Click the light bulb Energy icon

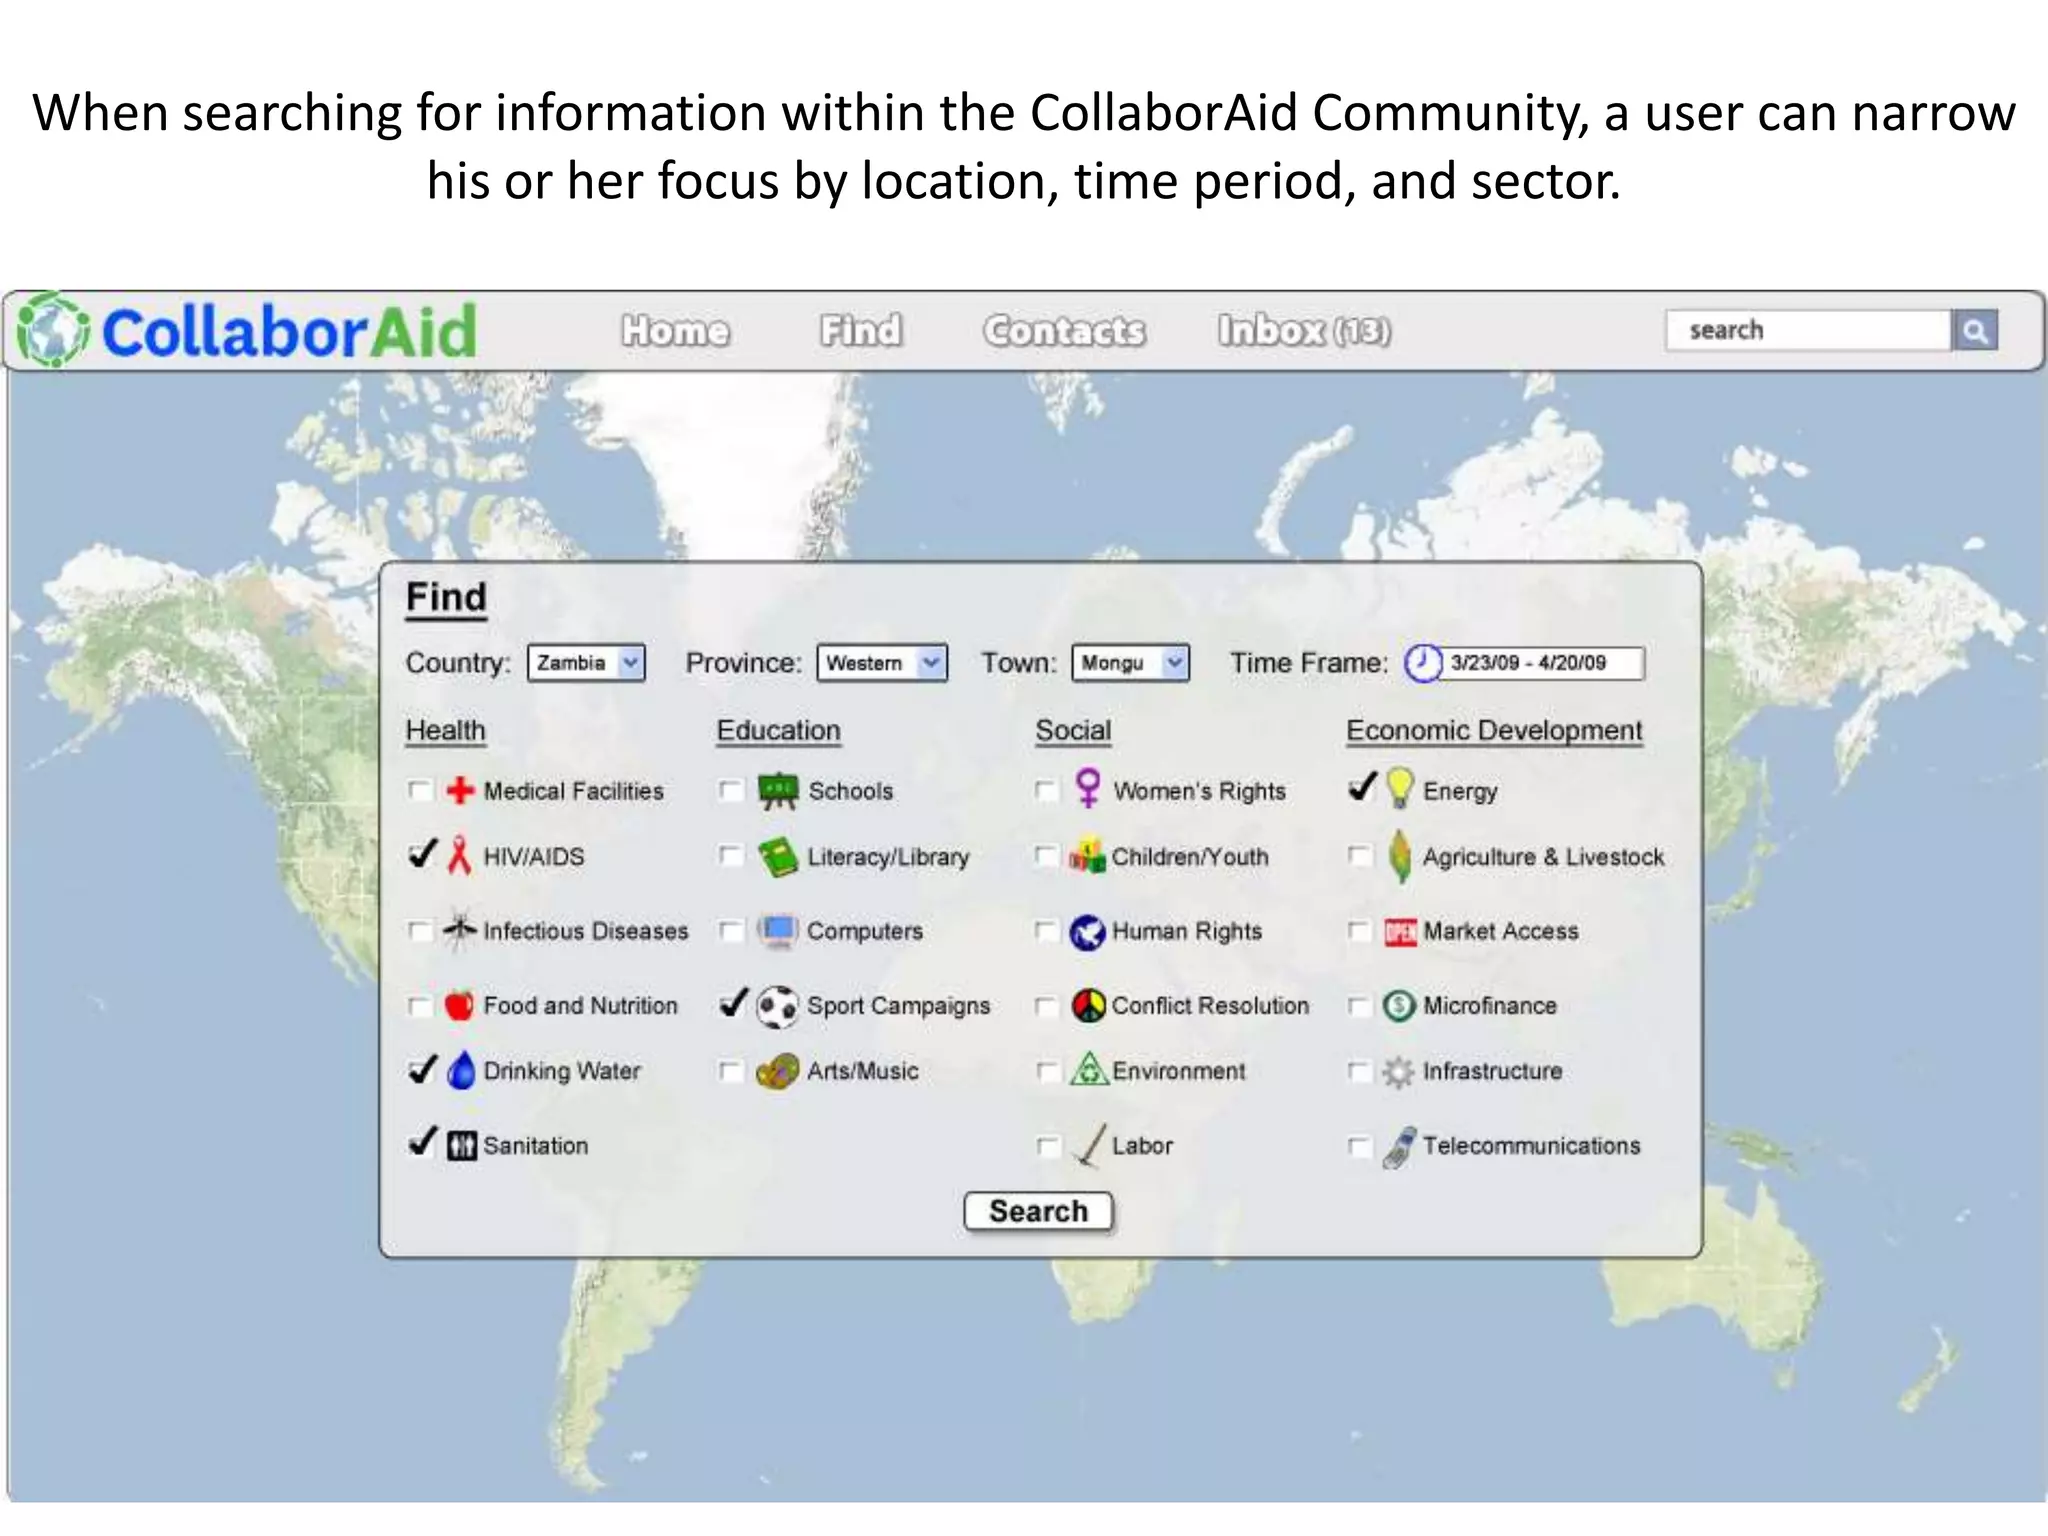click(1400, 789)
